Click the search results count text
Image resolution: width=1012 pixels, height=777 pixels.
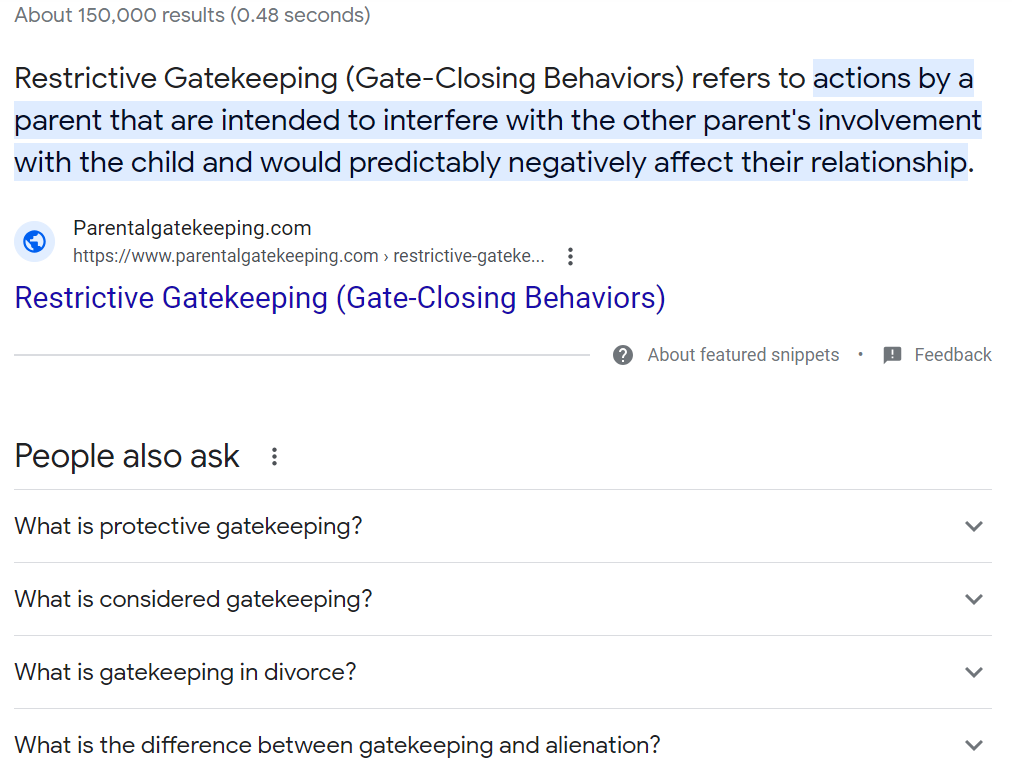(190, 15)
